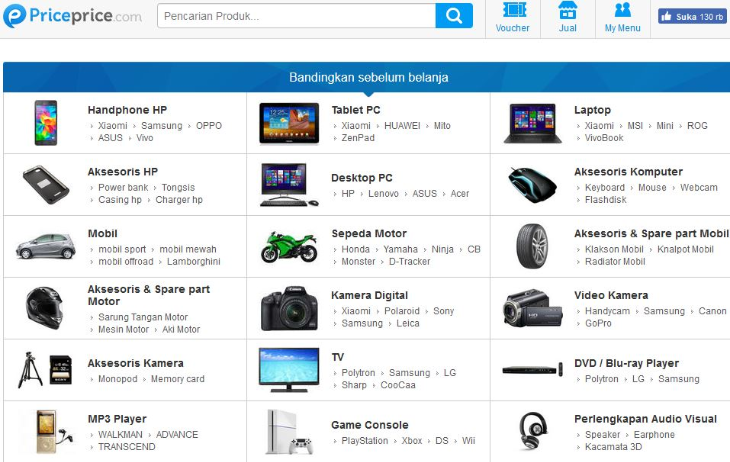Click the Kamera Digital DSLR image
730x462 pixels.
point(289,308)
